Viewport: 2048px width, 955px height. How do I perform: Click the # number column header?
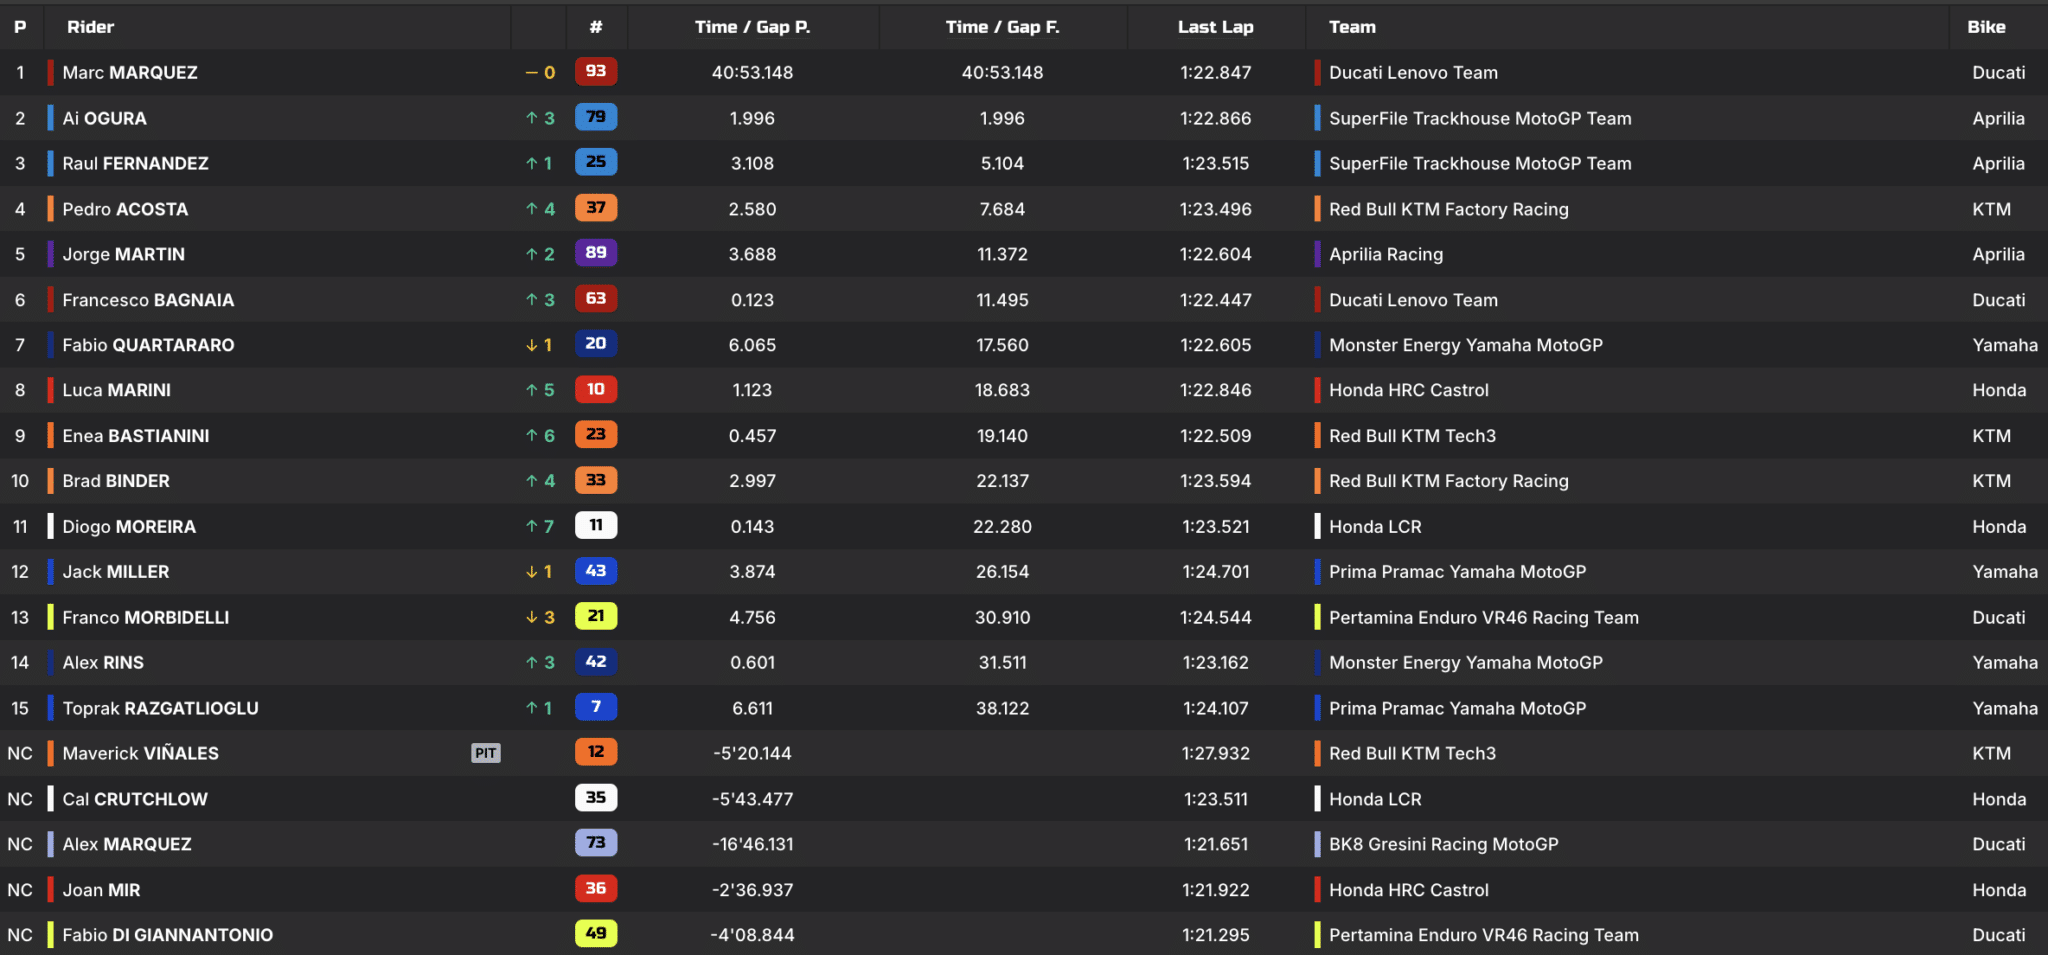click(596, 27)
